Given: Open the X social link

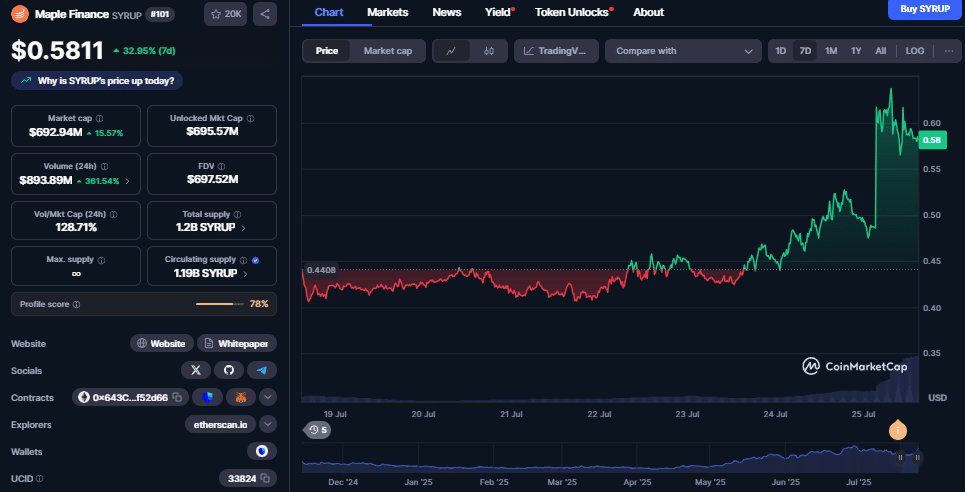Looking at the screenshot, I should tap(196, 370).
